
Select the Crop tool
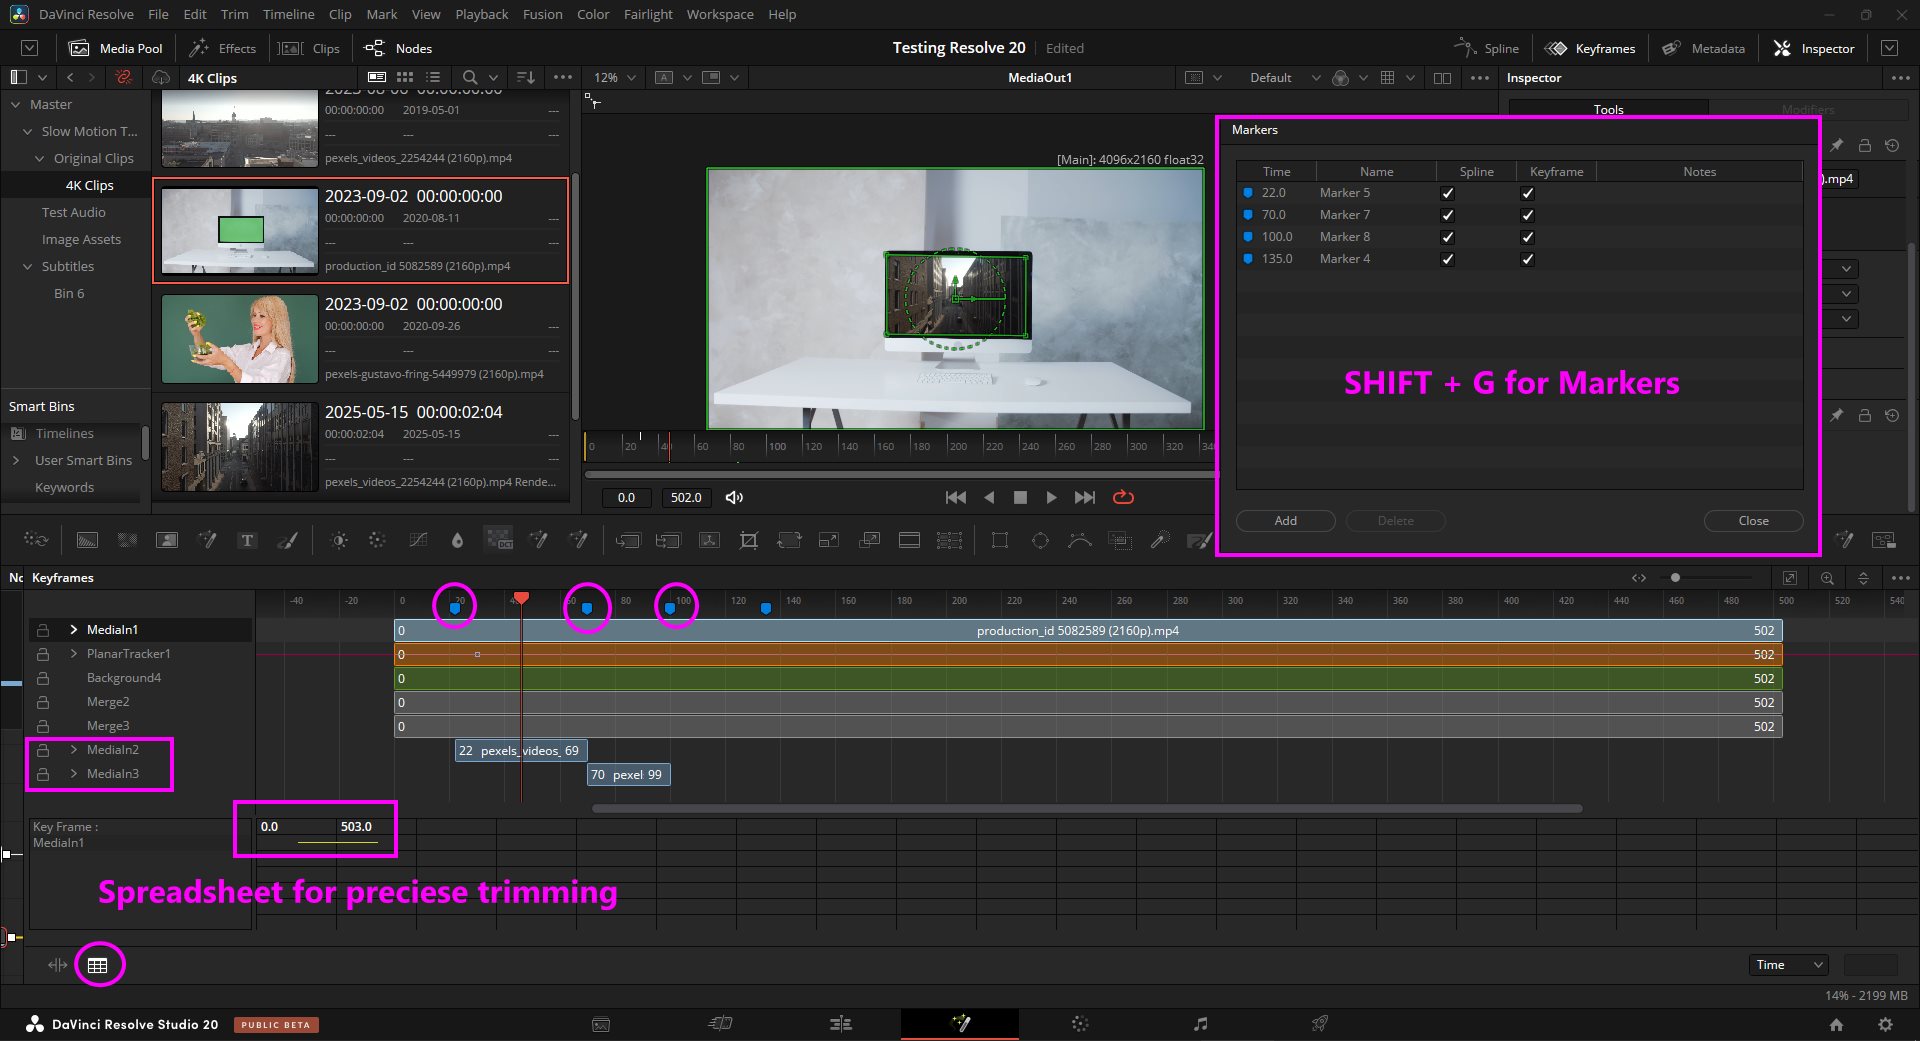click(748, 540)
